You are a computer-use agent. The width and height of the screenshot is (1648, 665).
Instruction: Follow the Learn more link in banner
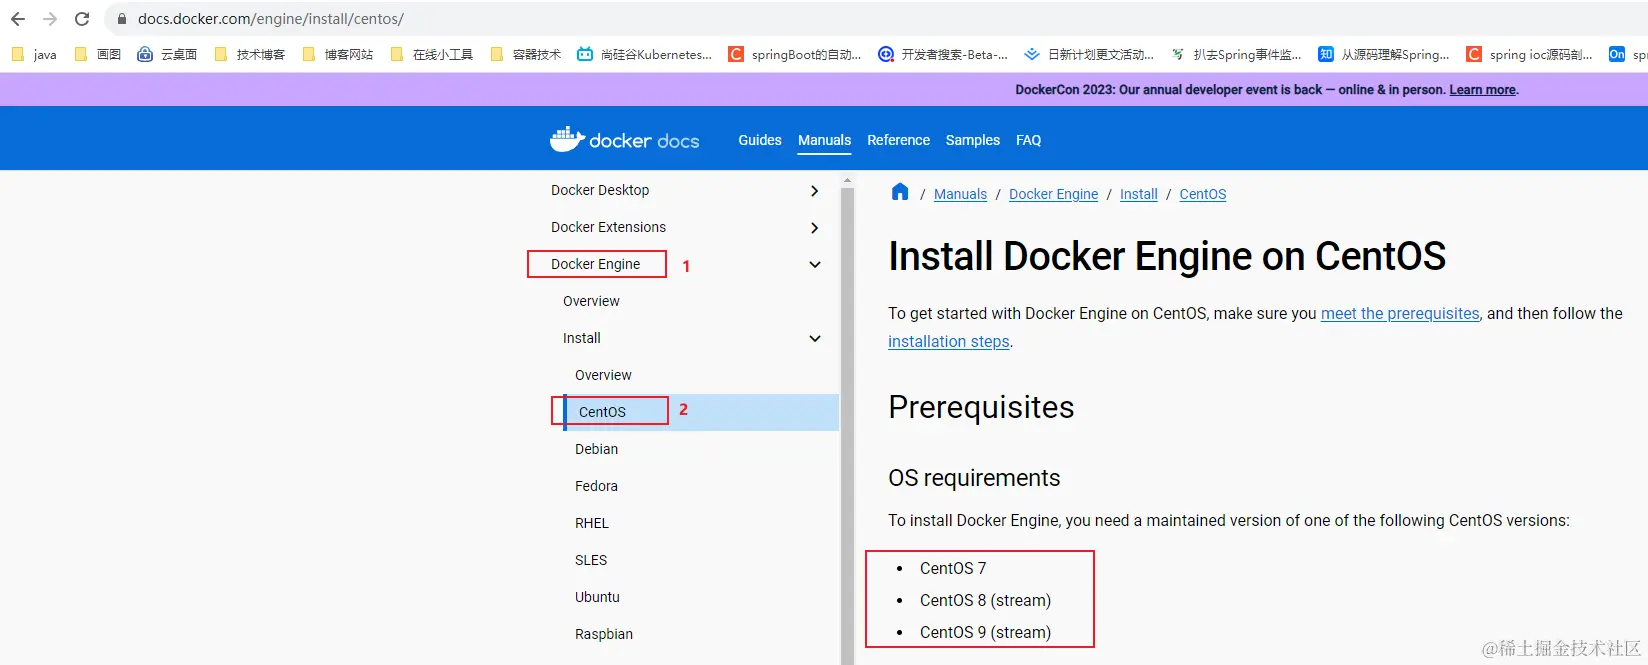(1482, 90)
